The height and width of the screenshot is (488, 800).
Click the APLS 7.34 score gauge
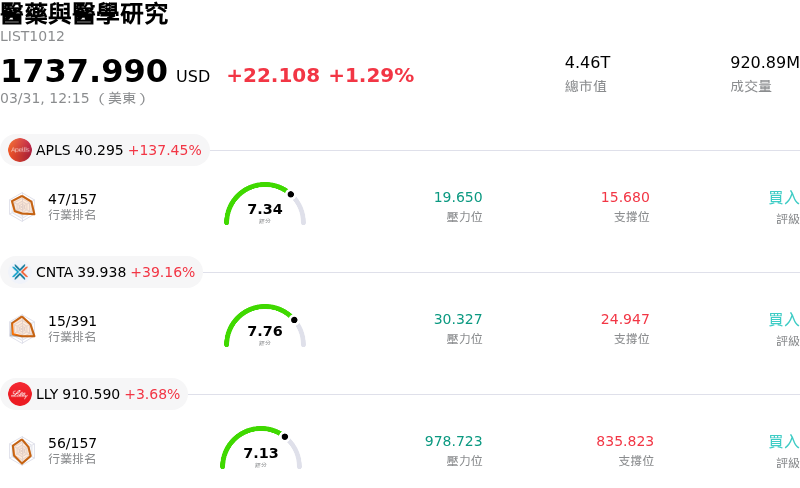(265, 206)
